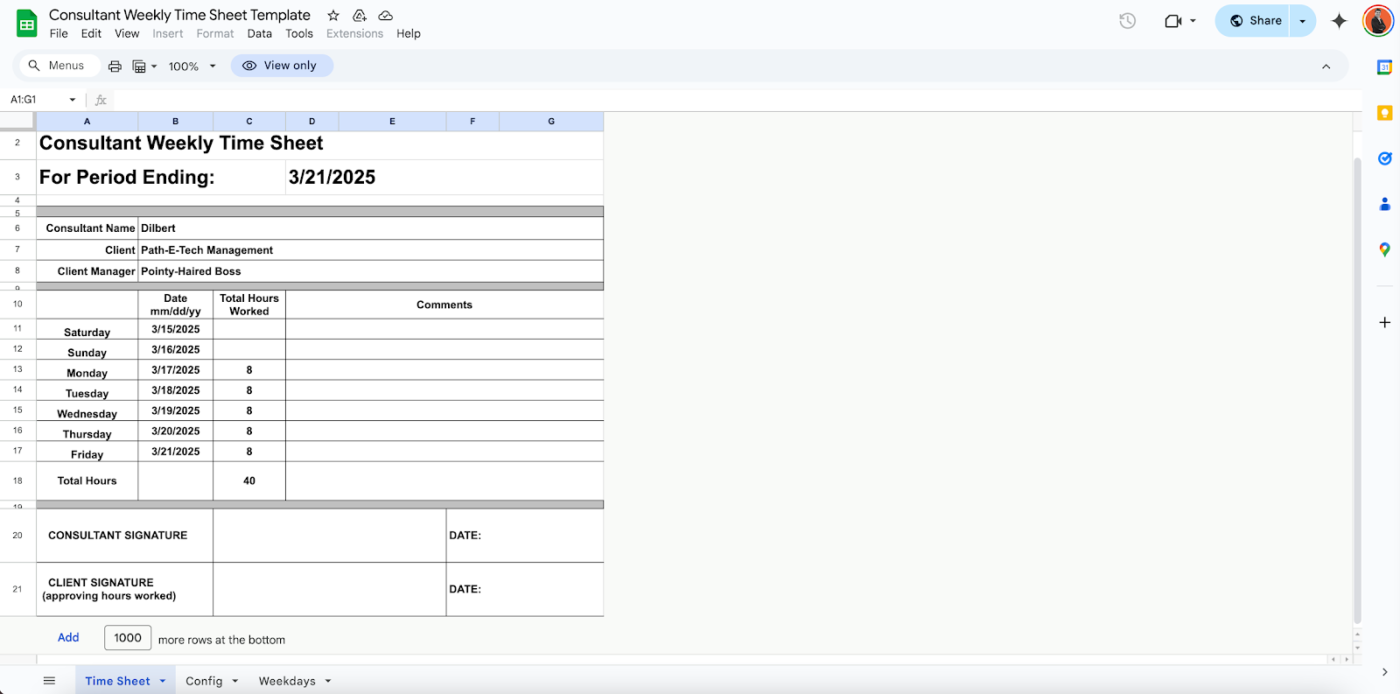Open all sheets list hamburger icon

point(49,681)
